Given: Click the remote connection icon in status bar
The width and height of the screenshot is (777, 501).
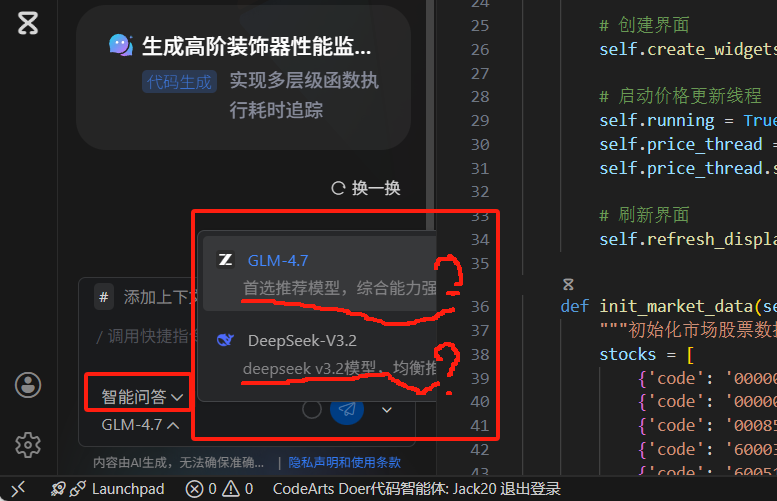Looking at the screenshot, I should coord(18,489).
